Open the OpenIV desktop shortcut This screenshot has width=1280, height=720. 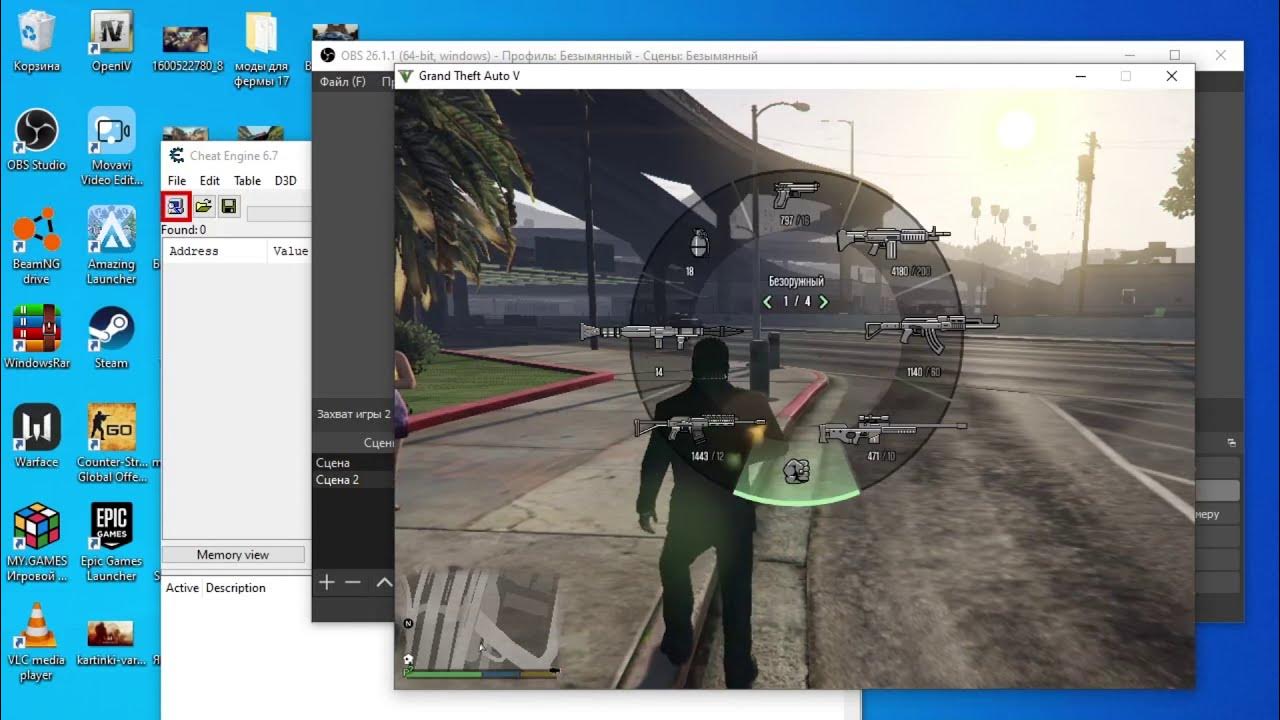[x=112, y=43]
